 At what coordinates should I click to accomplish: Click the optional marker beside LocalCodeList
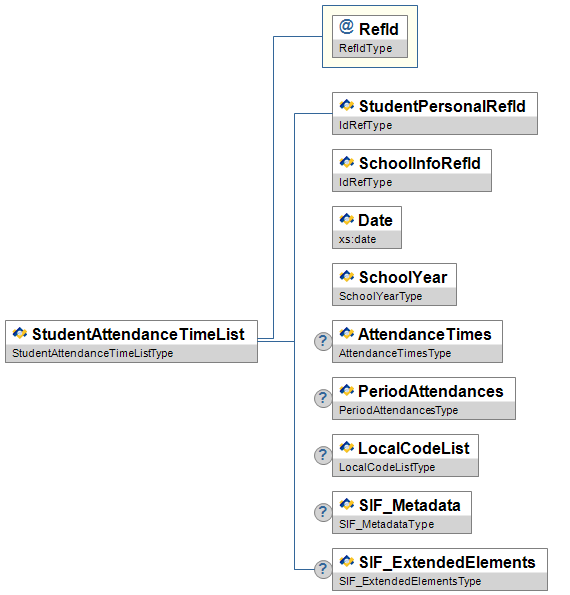(323, 455)
